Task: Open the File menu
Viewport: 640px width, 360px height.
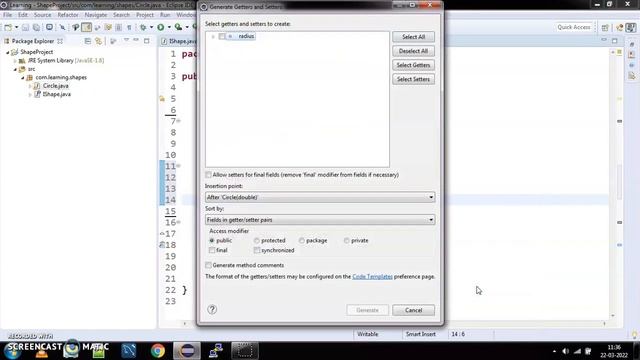Action: tap(7, 15)
